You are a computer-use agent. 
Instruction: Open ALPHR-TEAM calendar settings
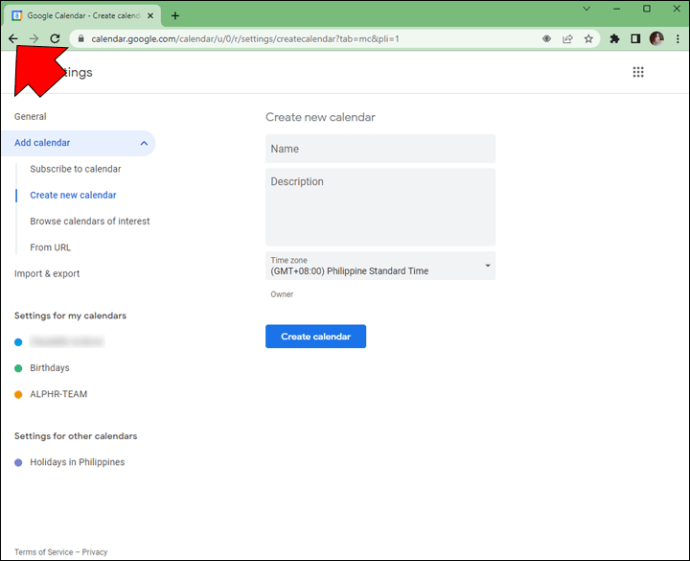click(58, 394)
